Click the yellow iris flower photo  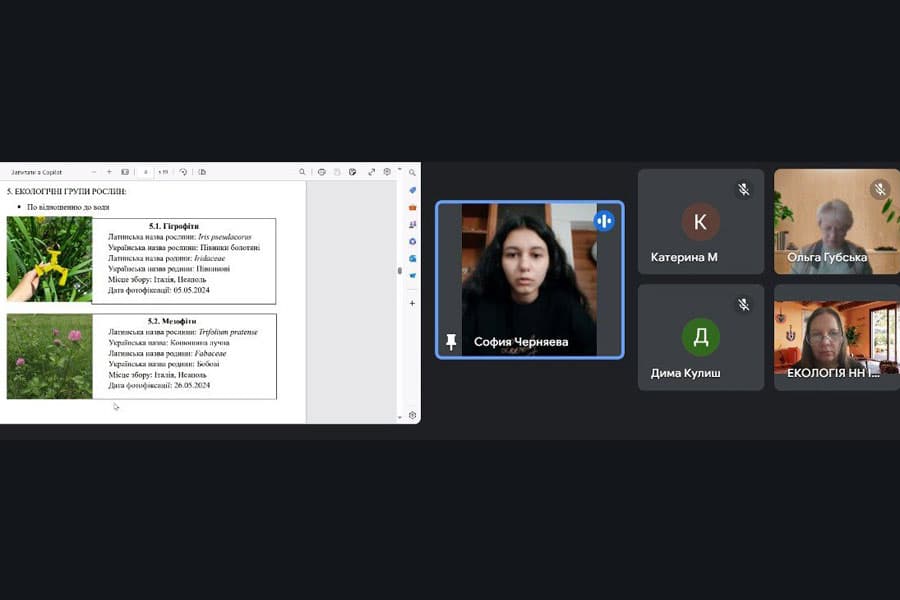click(49, 259)
